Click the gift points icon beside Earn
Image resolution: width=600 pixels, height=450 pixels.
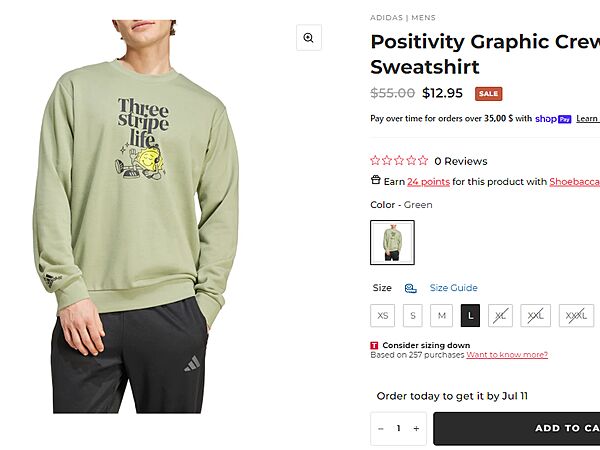[x=375, y=181]
